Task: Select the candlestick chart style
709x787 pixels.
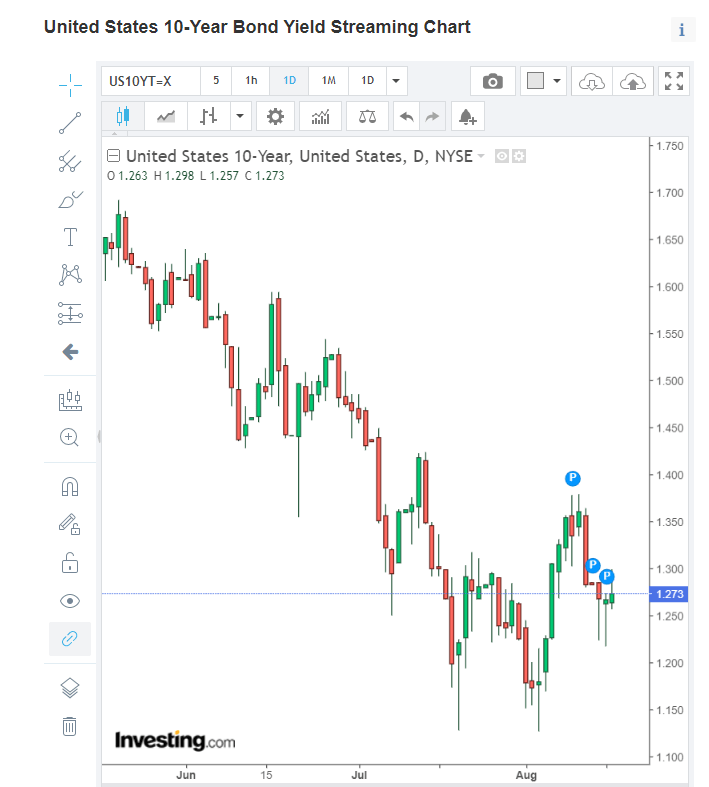Action: click(123, 116)
